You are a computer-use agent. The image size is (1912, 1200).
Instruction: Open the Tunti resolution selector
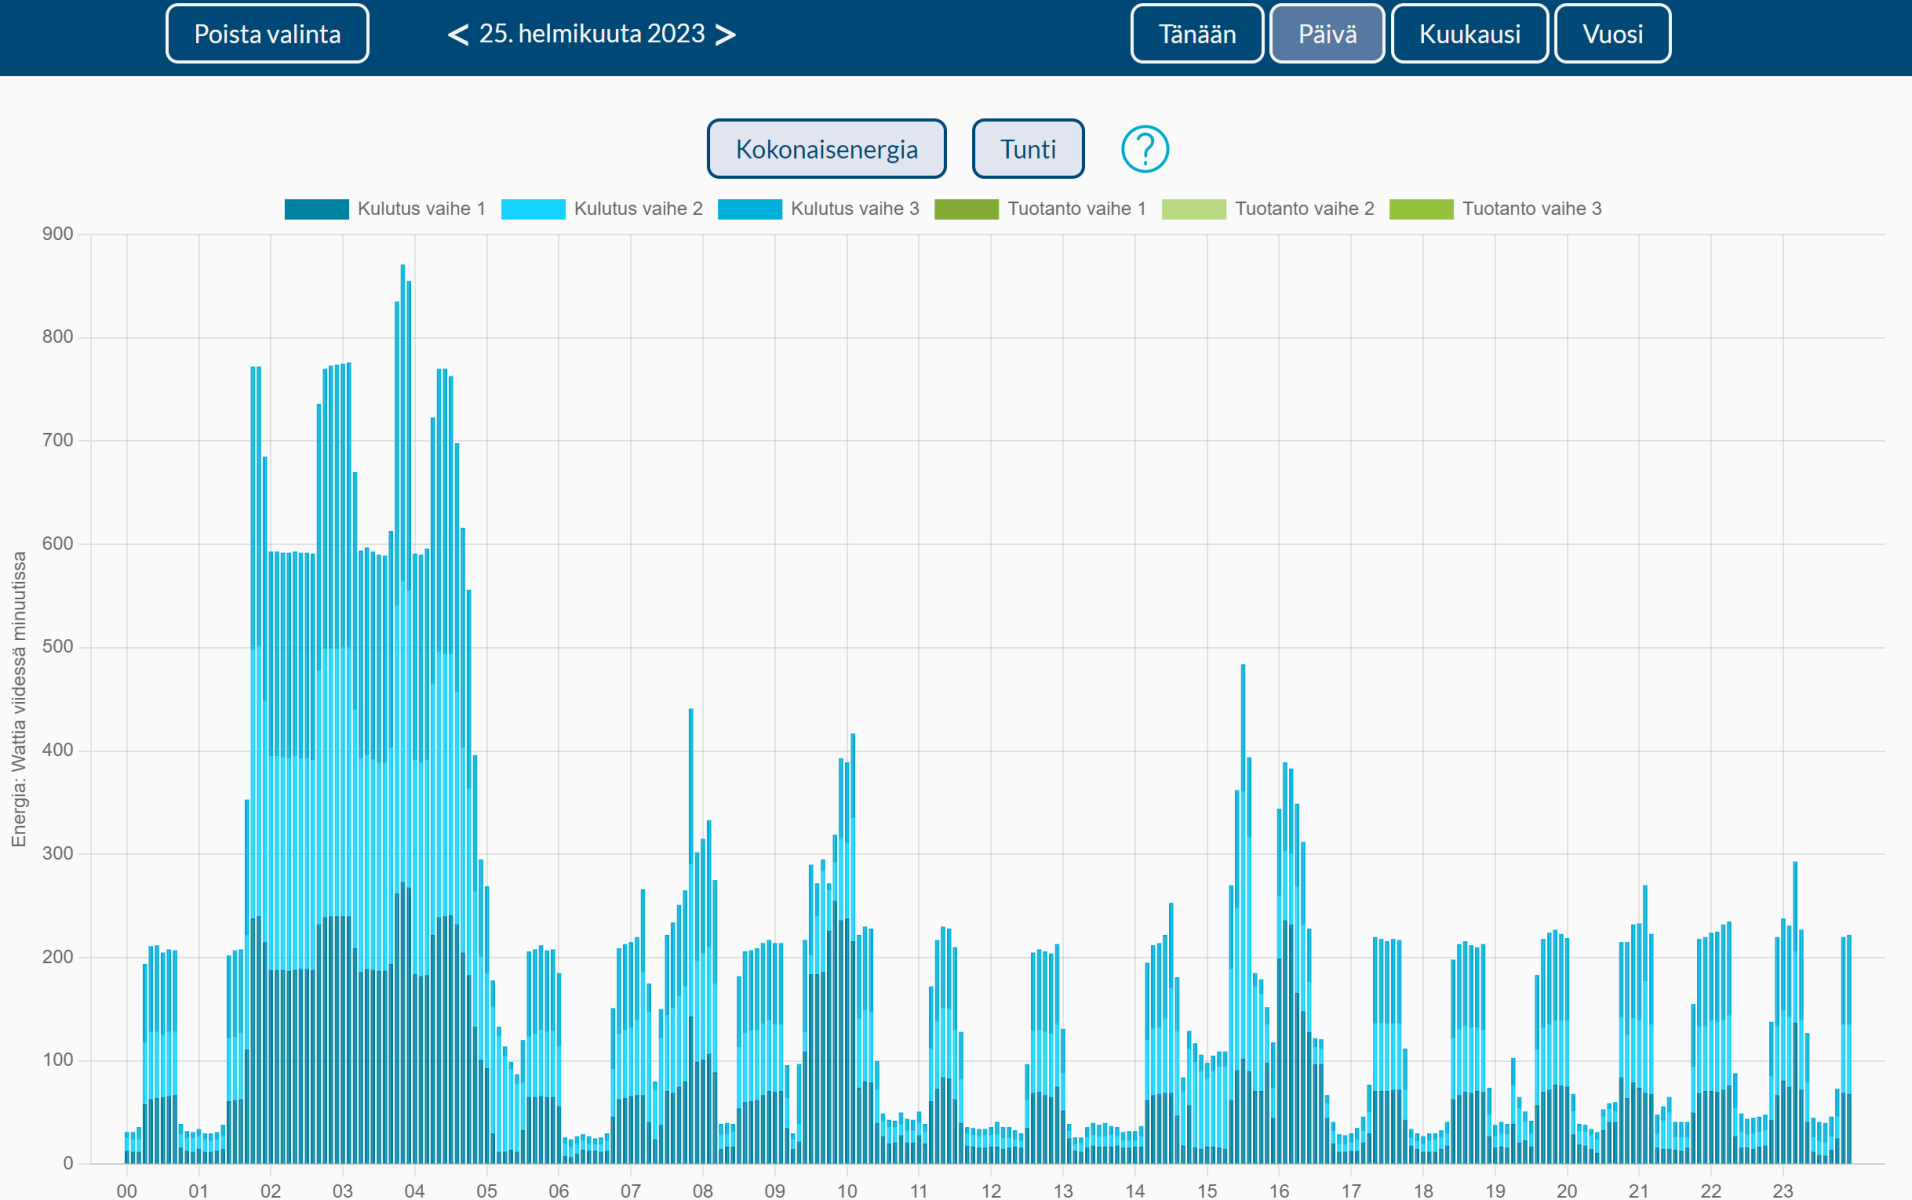1027,149
